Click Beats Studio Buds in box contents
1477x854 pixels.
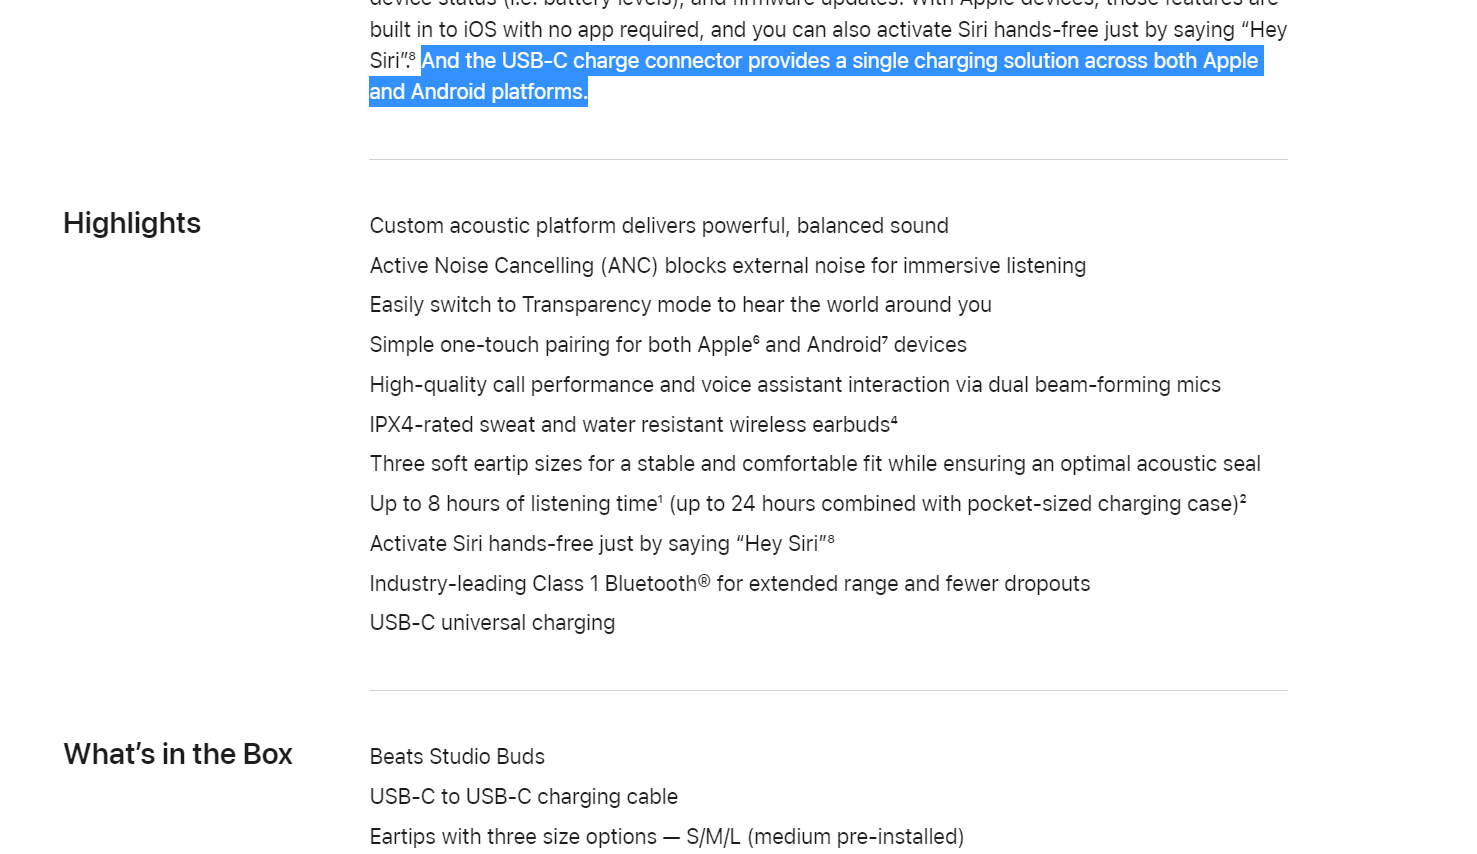[457, 757]
